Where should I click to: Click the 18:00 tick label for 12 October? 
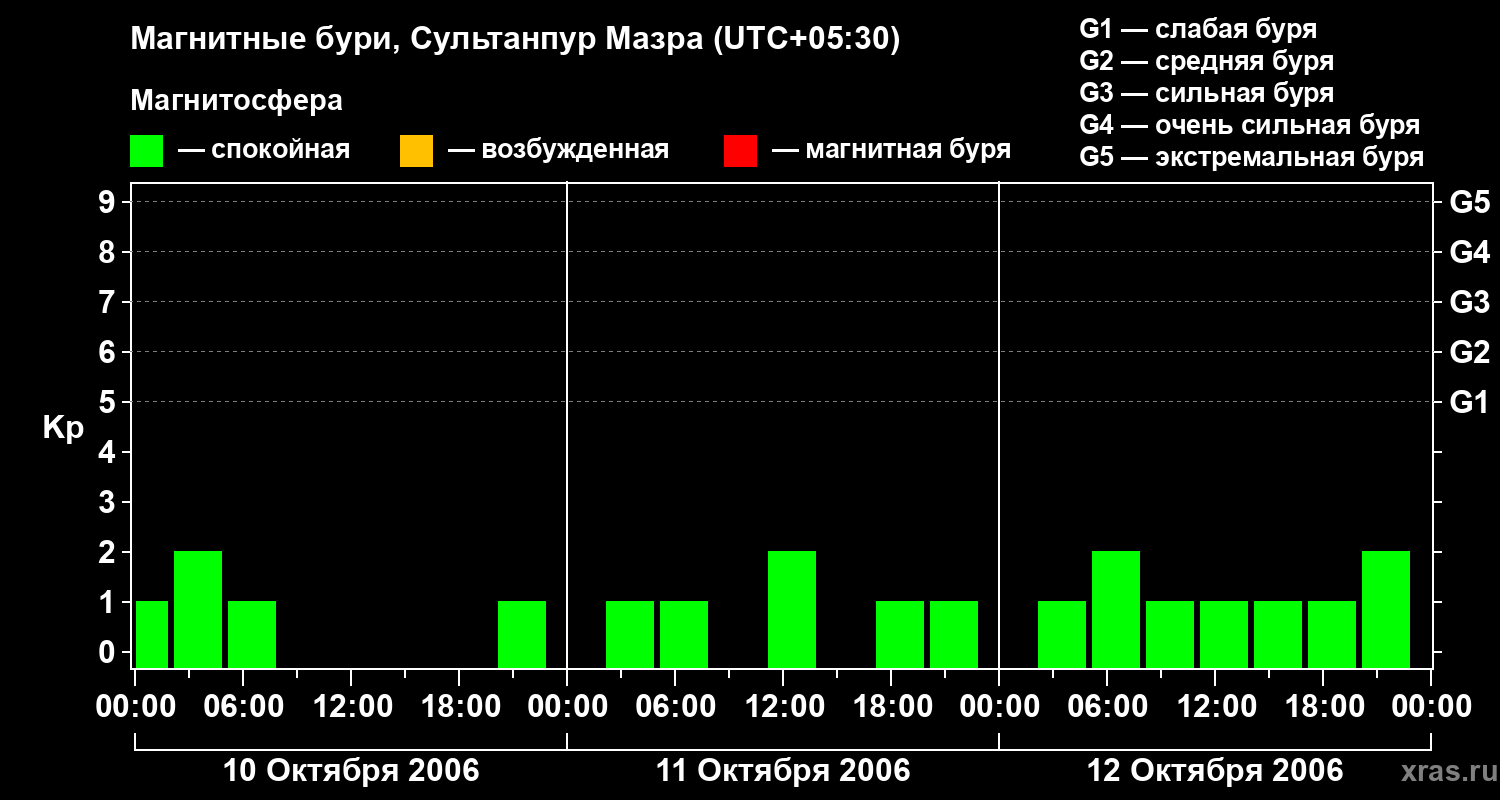1323,707
